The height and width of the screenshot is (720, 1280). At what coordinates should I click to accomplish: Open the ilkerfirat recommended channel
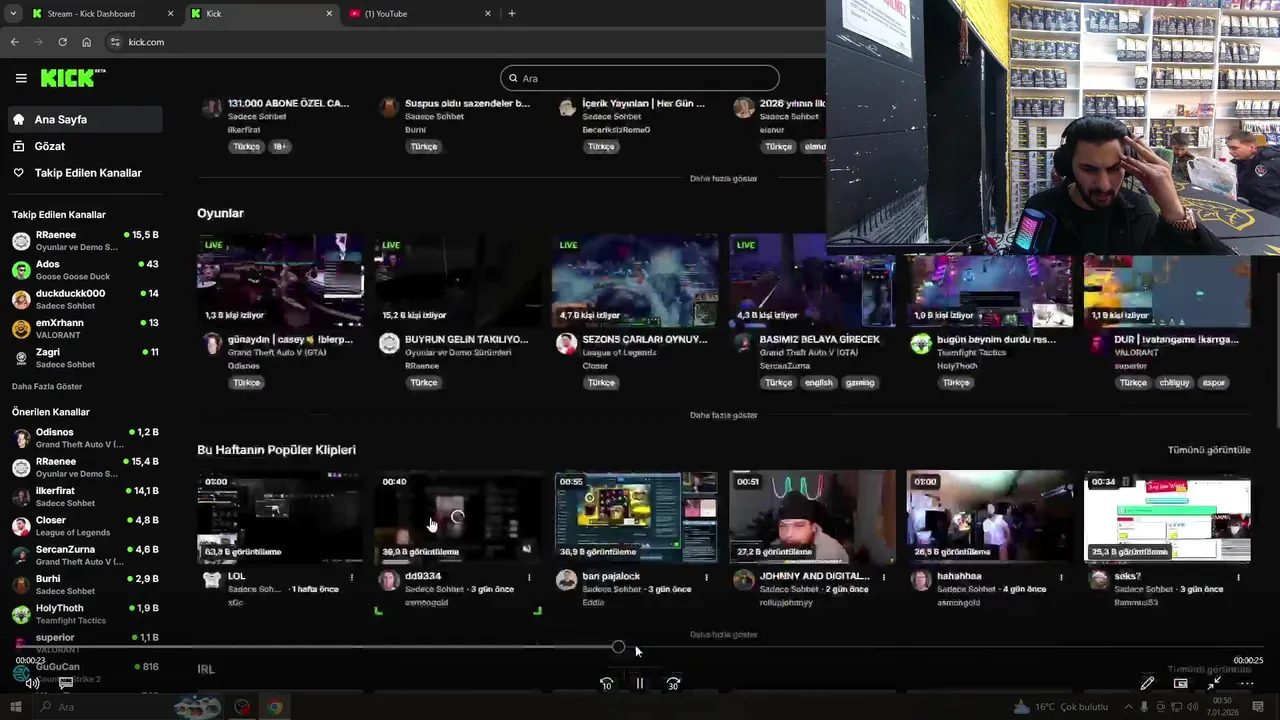point(84,497)
